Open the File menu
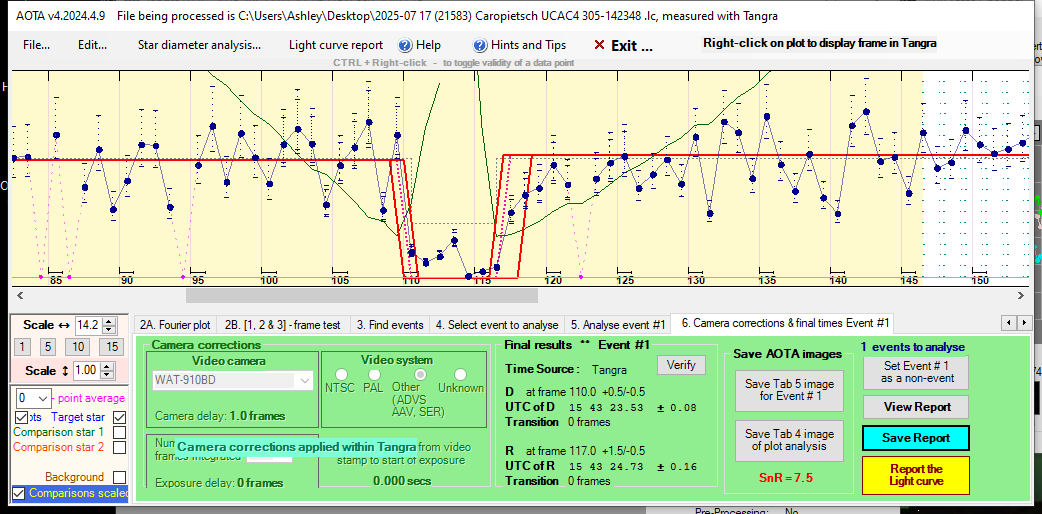 click(x=37, y=45)
